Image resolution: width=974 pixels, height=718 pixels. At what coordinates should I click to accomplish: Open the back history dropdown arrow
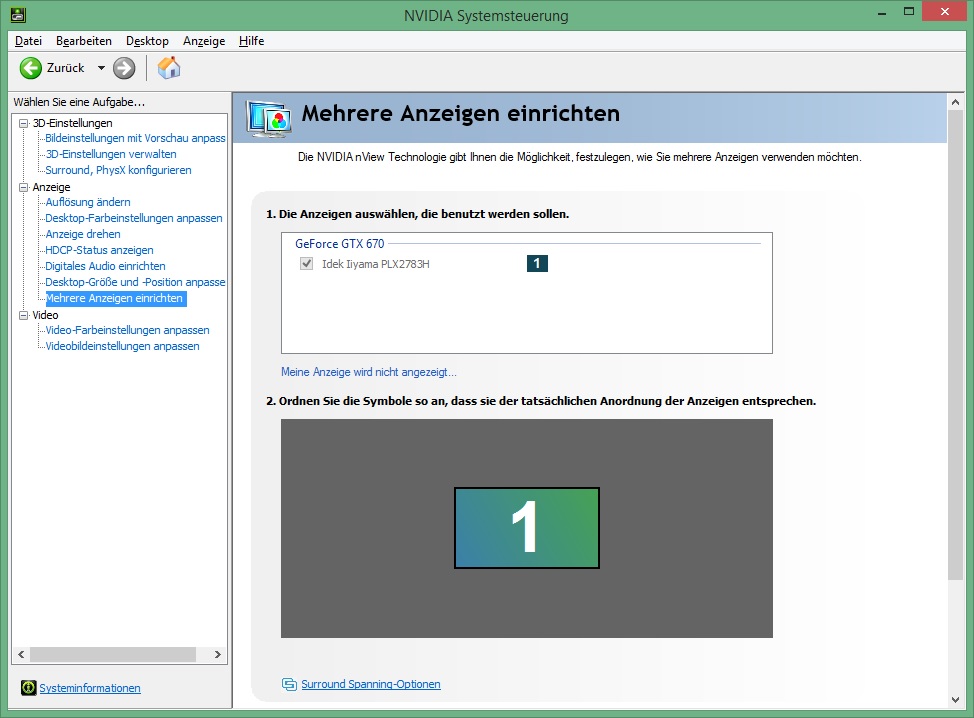click(x=101, y=68)
